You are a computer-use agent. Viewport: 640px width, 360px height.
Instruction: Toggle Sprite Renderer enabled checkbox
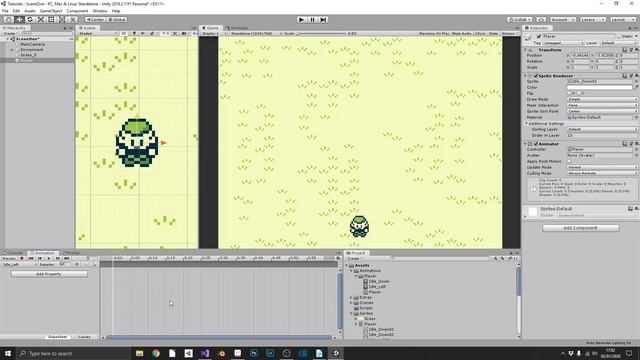tap(536, 76)
